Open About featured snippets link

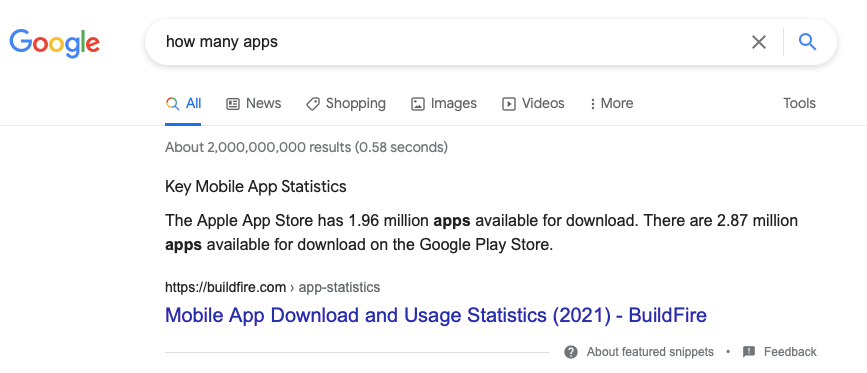(650, 352)
